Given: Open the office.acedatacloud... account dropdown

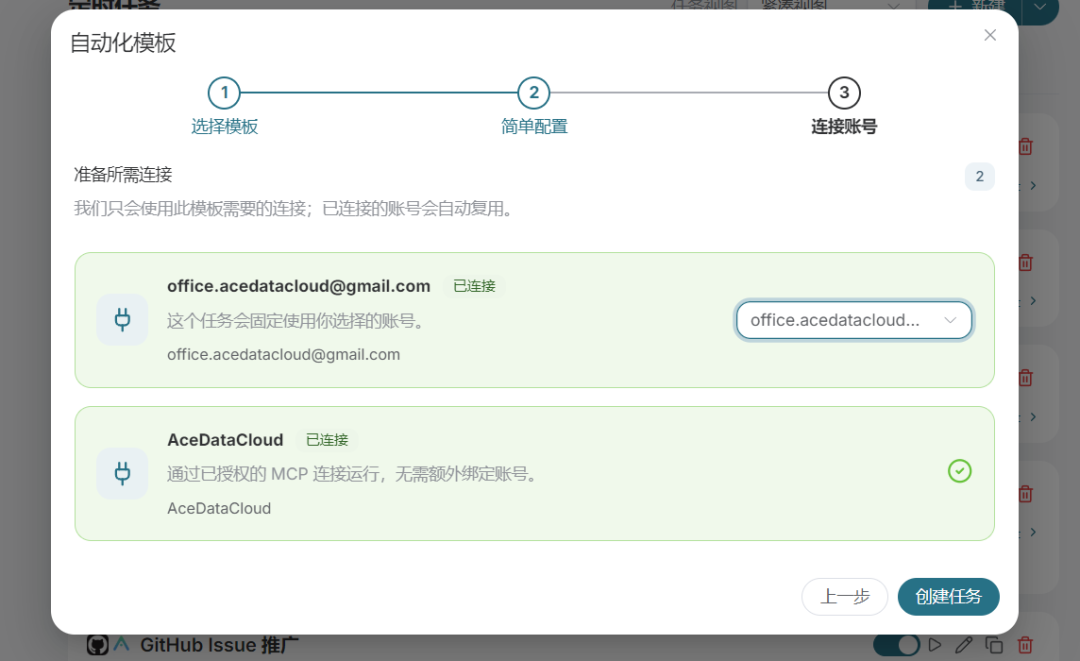Looking at the screenshot, I should pos(854,320).
